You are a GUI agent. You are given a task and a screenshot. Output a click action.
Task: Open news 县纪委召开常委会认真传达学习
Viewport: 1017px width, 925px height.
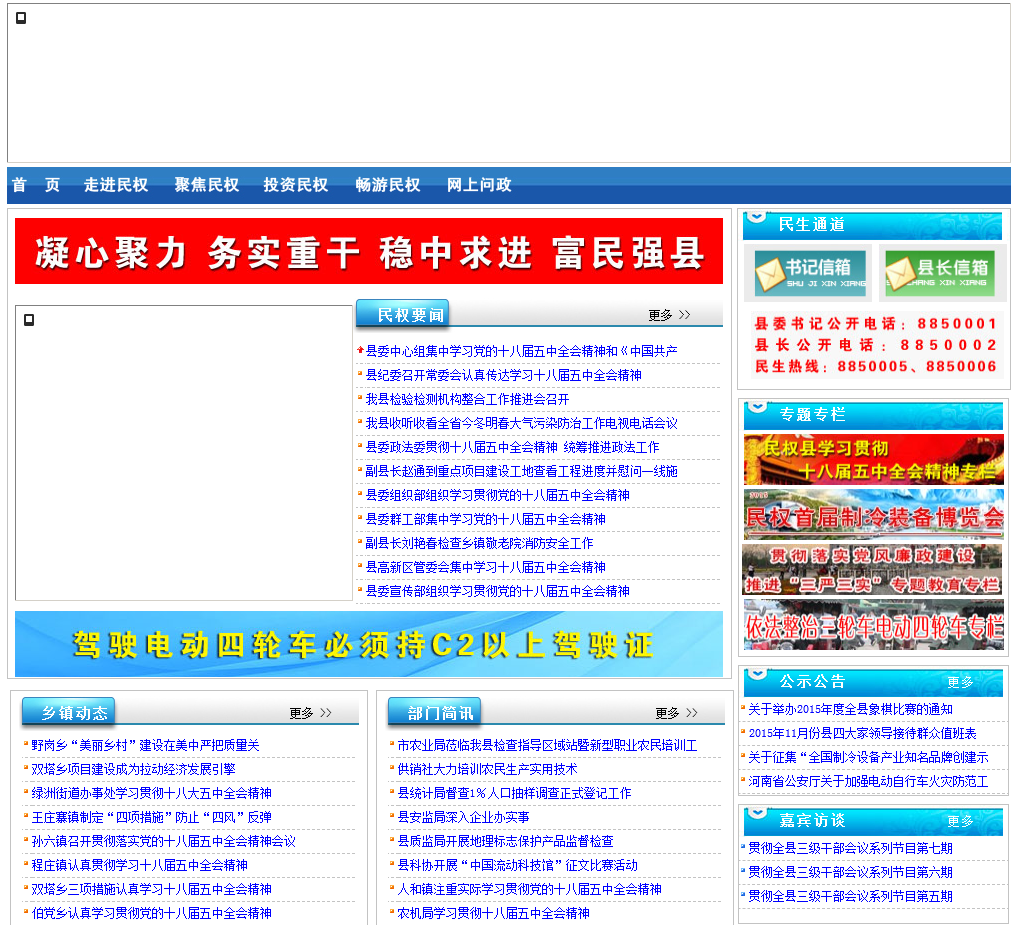pos(504,376)
